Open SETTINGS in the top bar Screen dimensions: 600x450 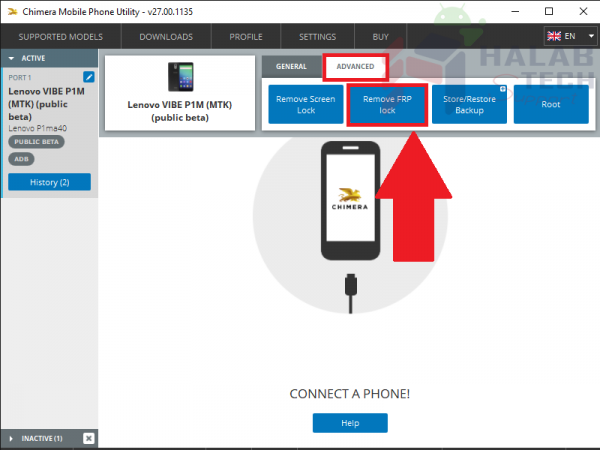pyautogui.click(x=317, y=37)
